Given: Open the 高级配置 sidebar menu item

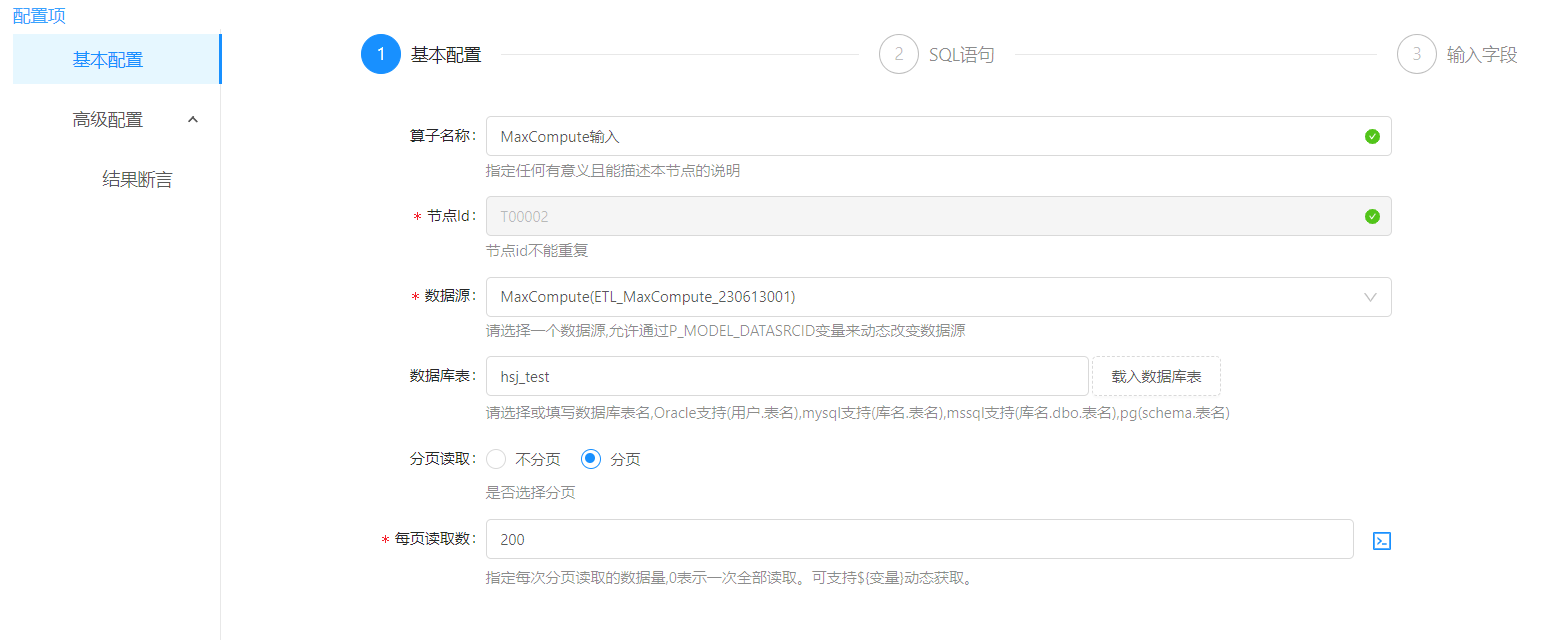Looking at the screenshot, I should click(x=108, y=120).
